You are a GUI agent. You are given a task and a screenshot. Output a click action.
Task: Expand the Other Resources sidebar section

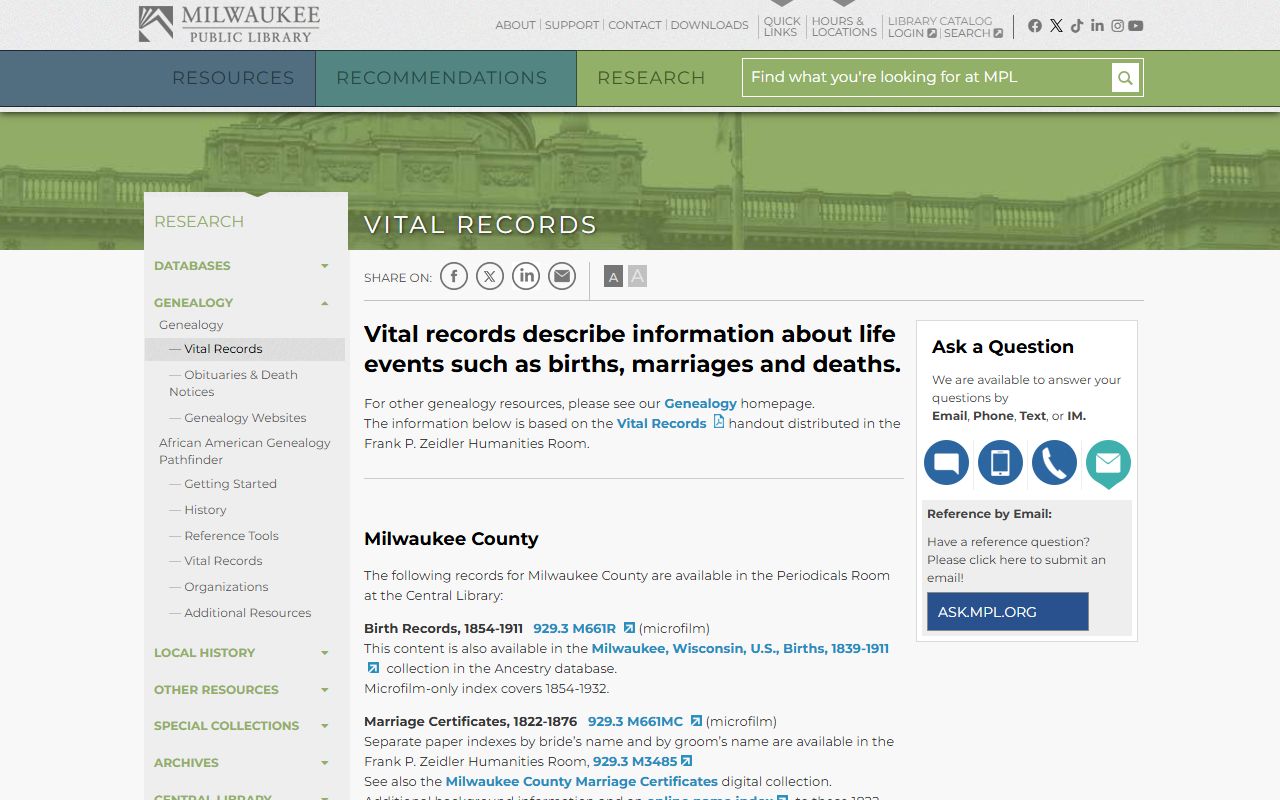pos(325,690)
